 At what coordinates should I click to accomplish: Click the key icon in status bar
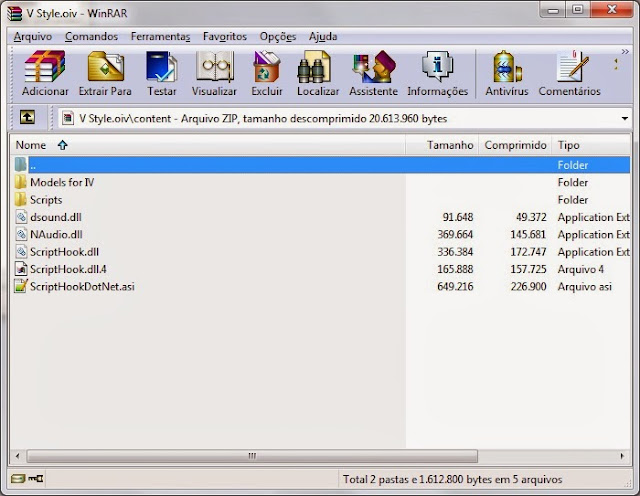pos(36,478)
